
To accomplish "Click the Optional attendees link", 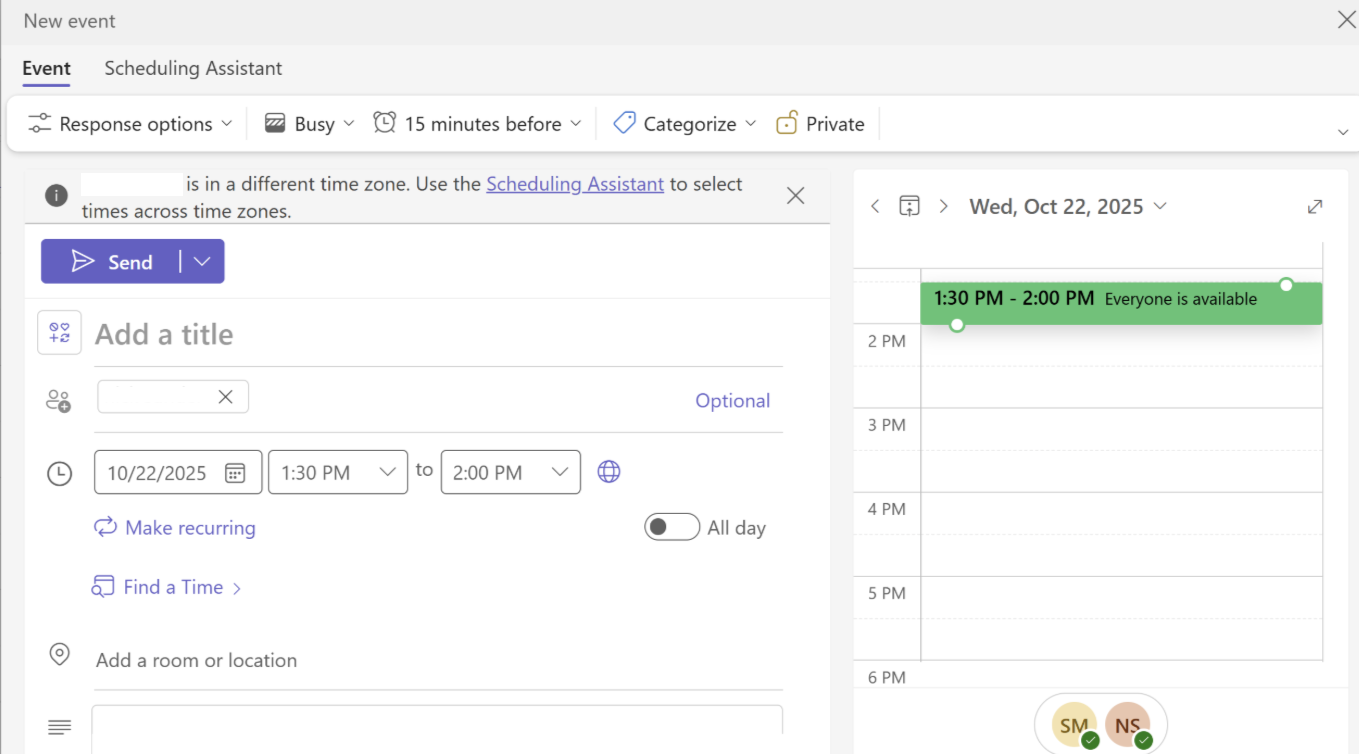I will point(733,401).
